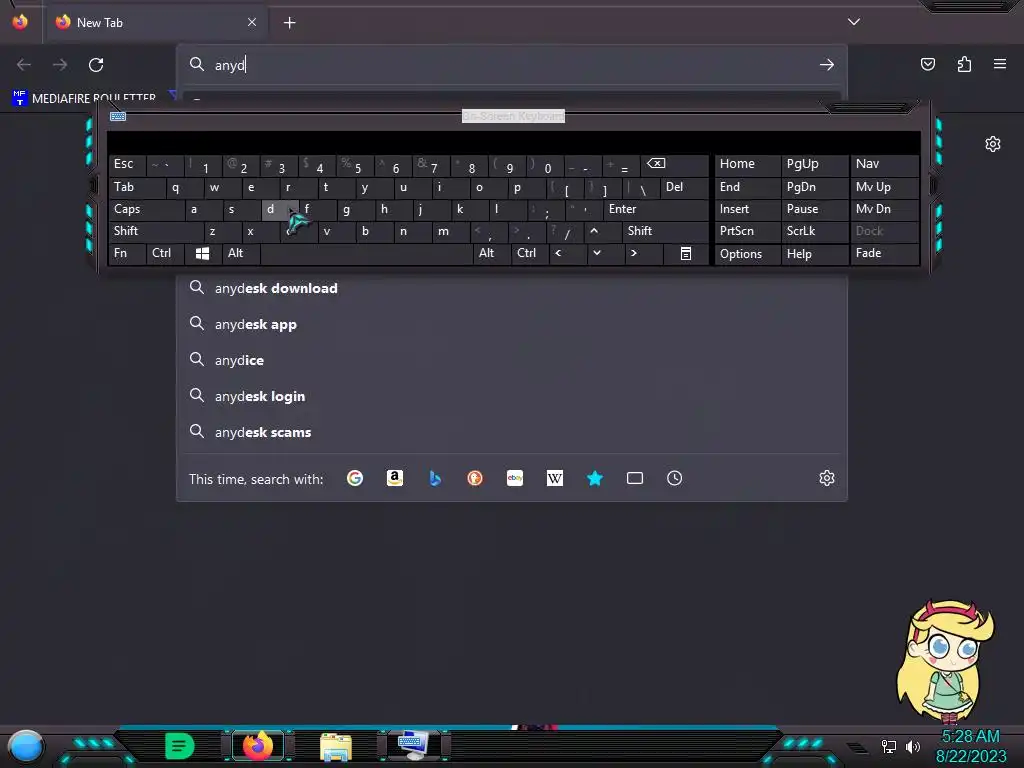This screenshot has width=1024, height=768.
Task: Open Firefox application menu (hamburger)
Action: point(1000,64)
